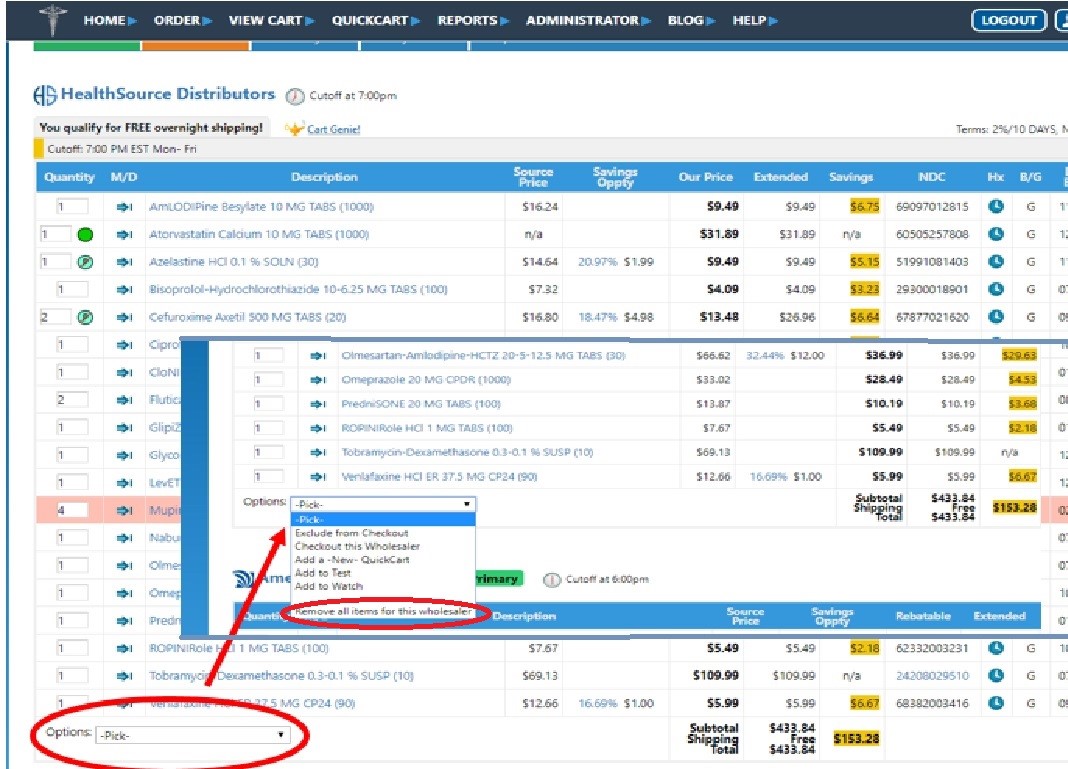Open history clock icon for Bisoprolol-Hydrochlorothiazide

996,289
